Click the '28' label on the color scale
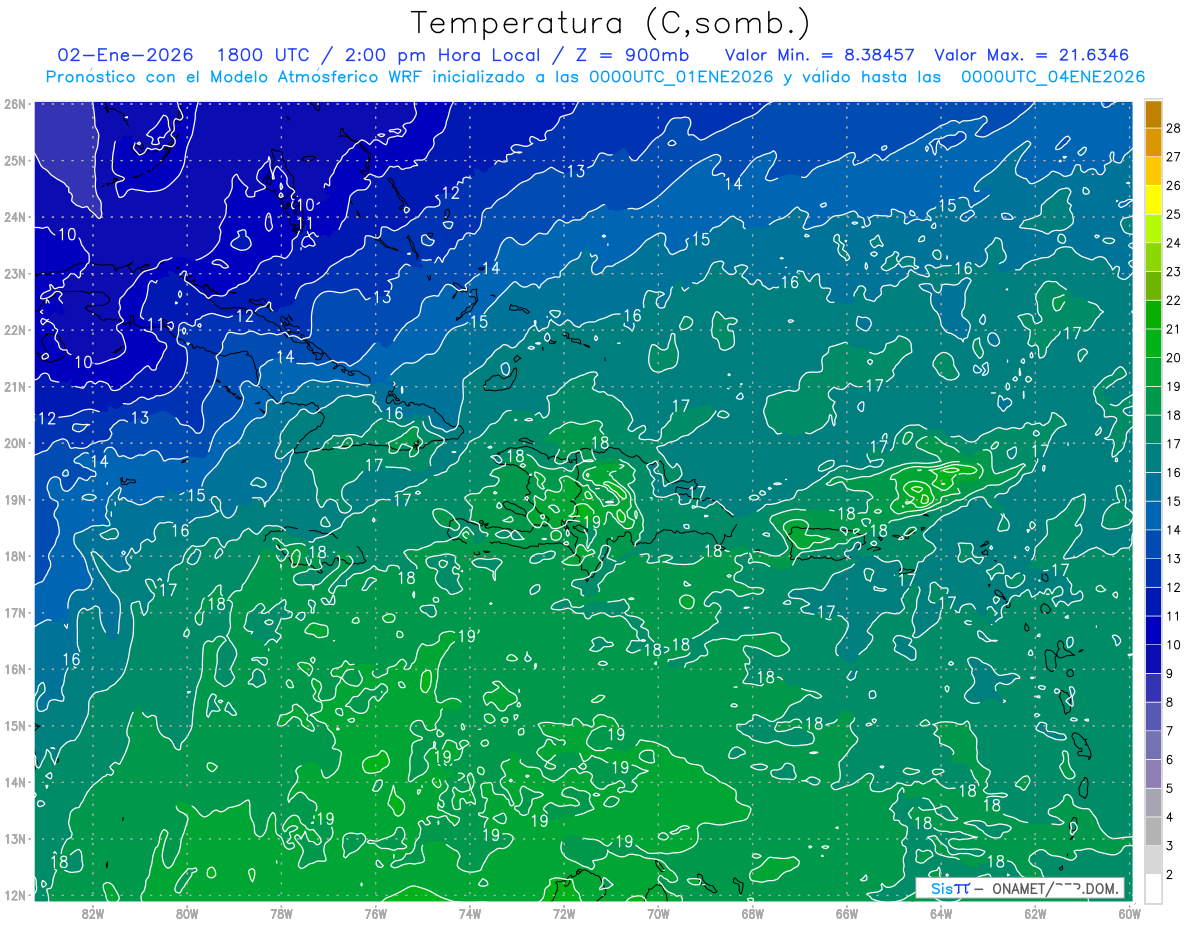This screenshot has height=927, width=1200. 1175,129
